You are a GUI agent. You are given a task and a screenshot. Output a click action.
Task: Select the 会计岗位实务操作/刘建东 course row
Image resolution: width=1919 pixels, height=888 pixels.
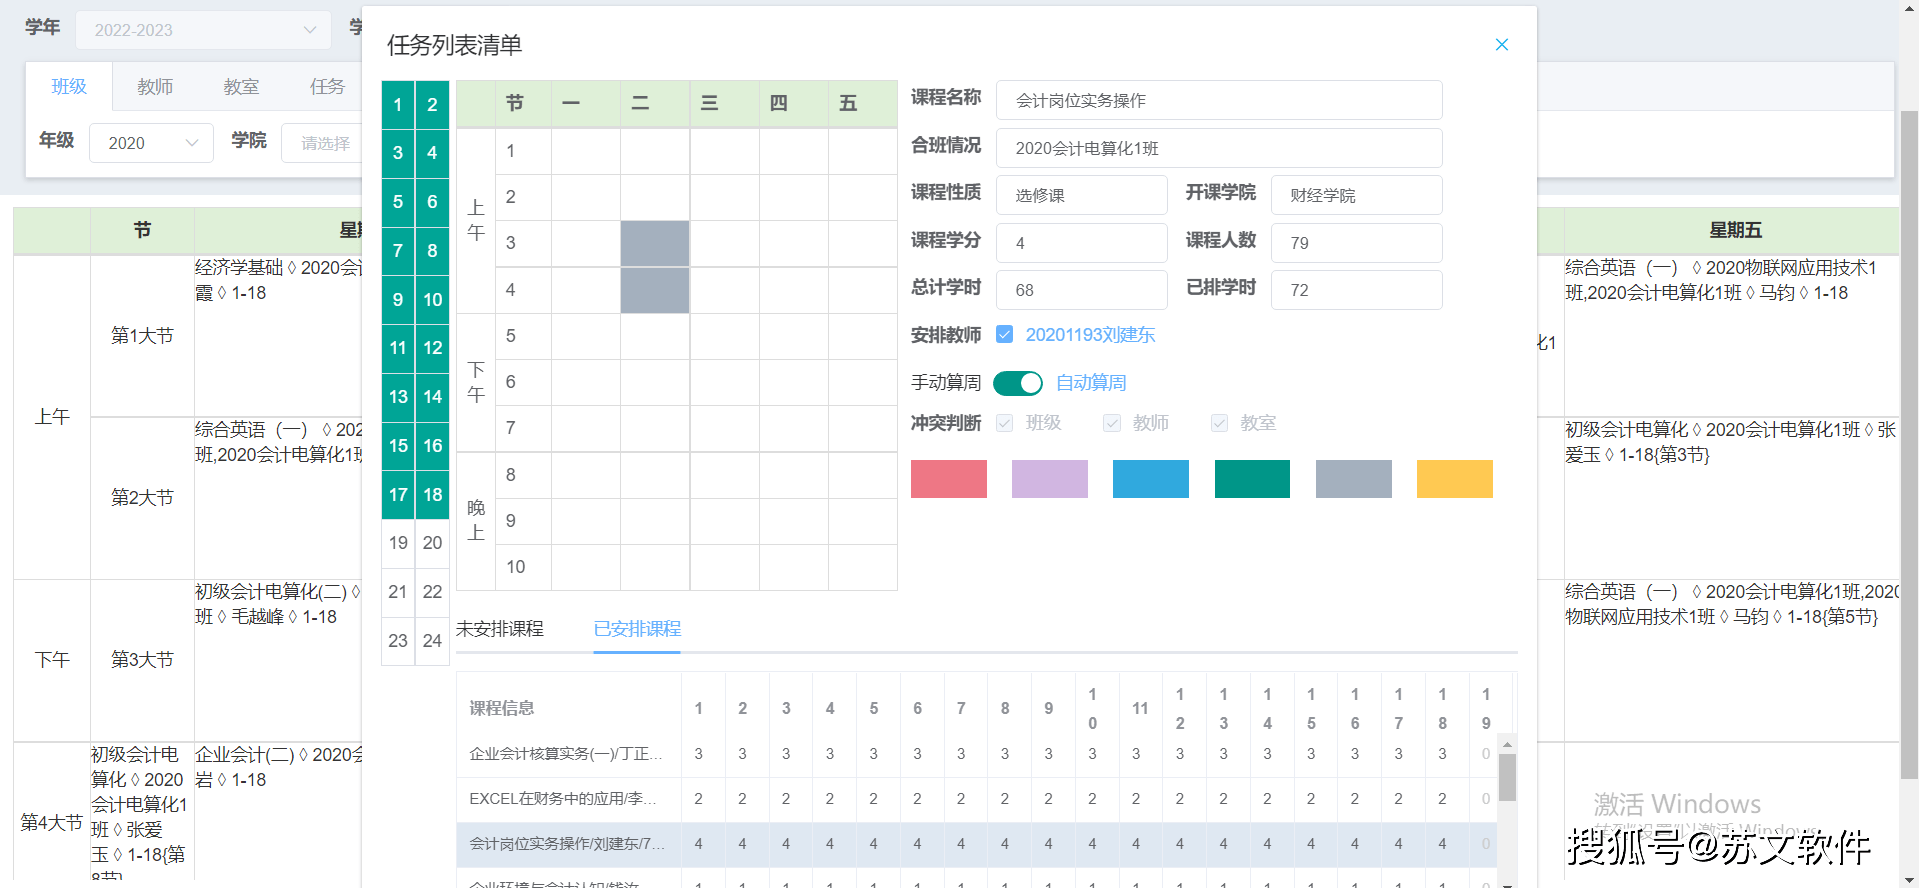click(x=976, y=844)
